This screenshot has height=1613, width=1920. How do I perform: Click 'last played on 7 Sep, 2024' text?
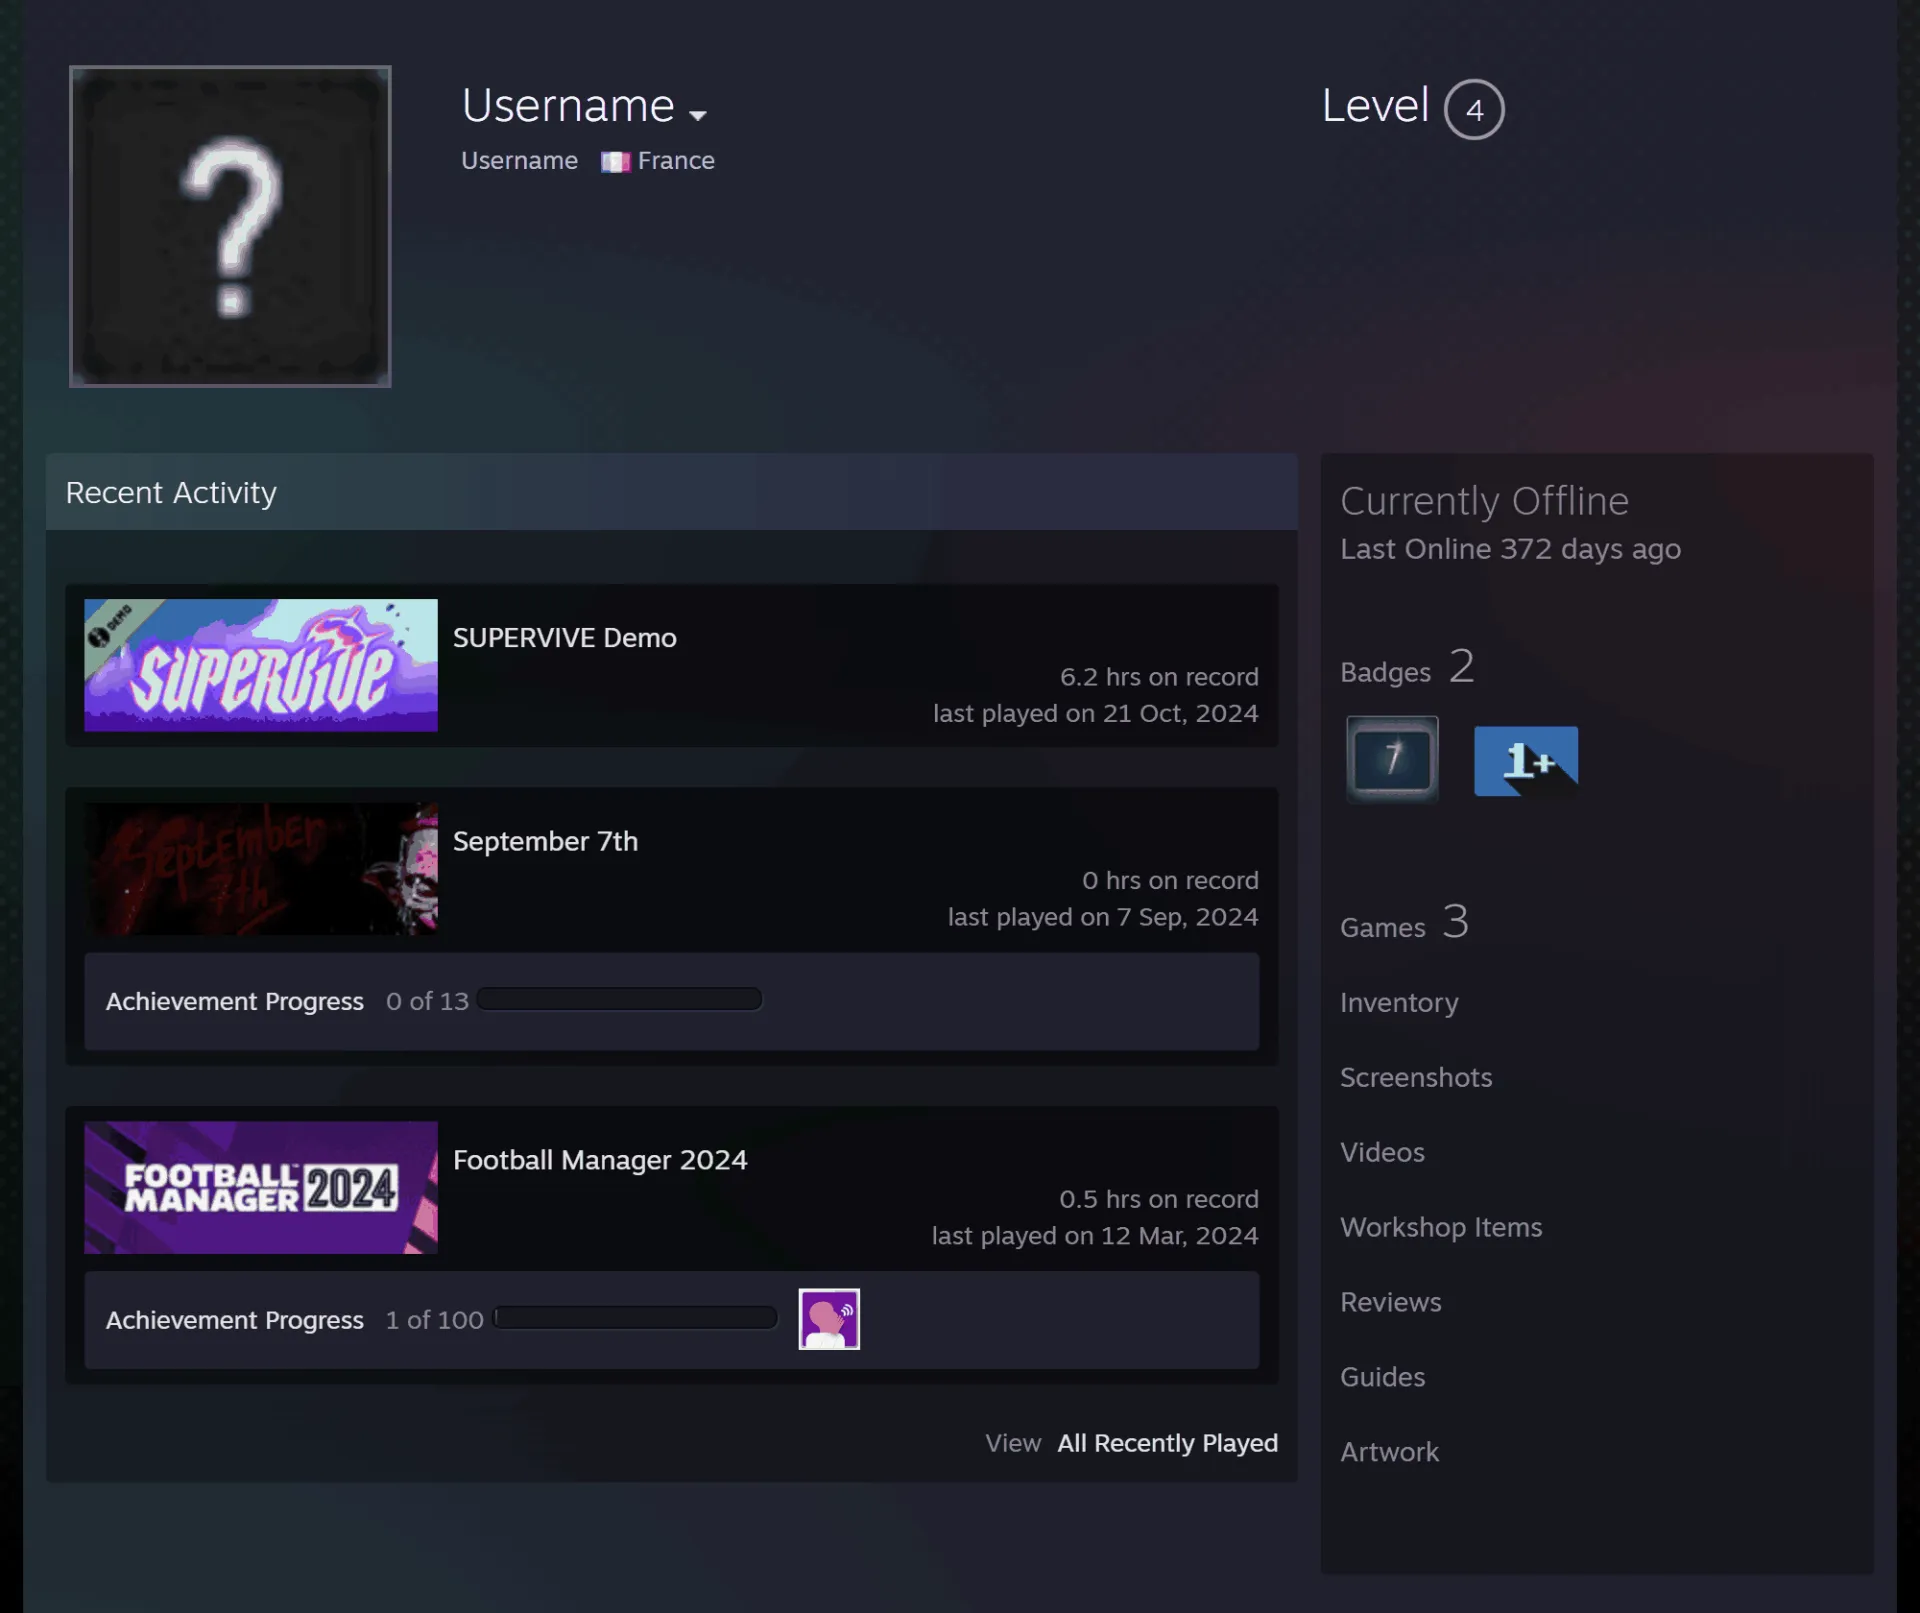click(x=1103, y=917)
